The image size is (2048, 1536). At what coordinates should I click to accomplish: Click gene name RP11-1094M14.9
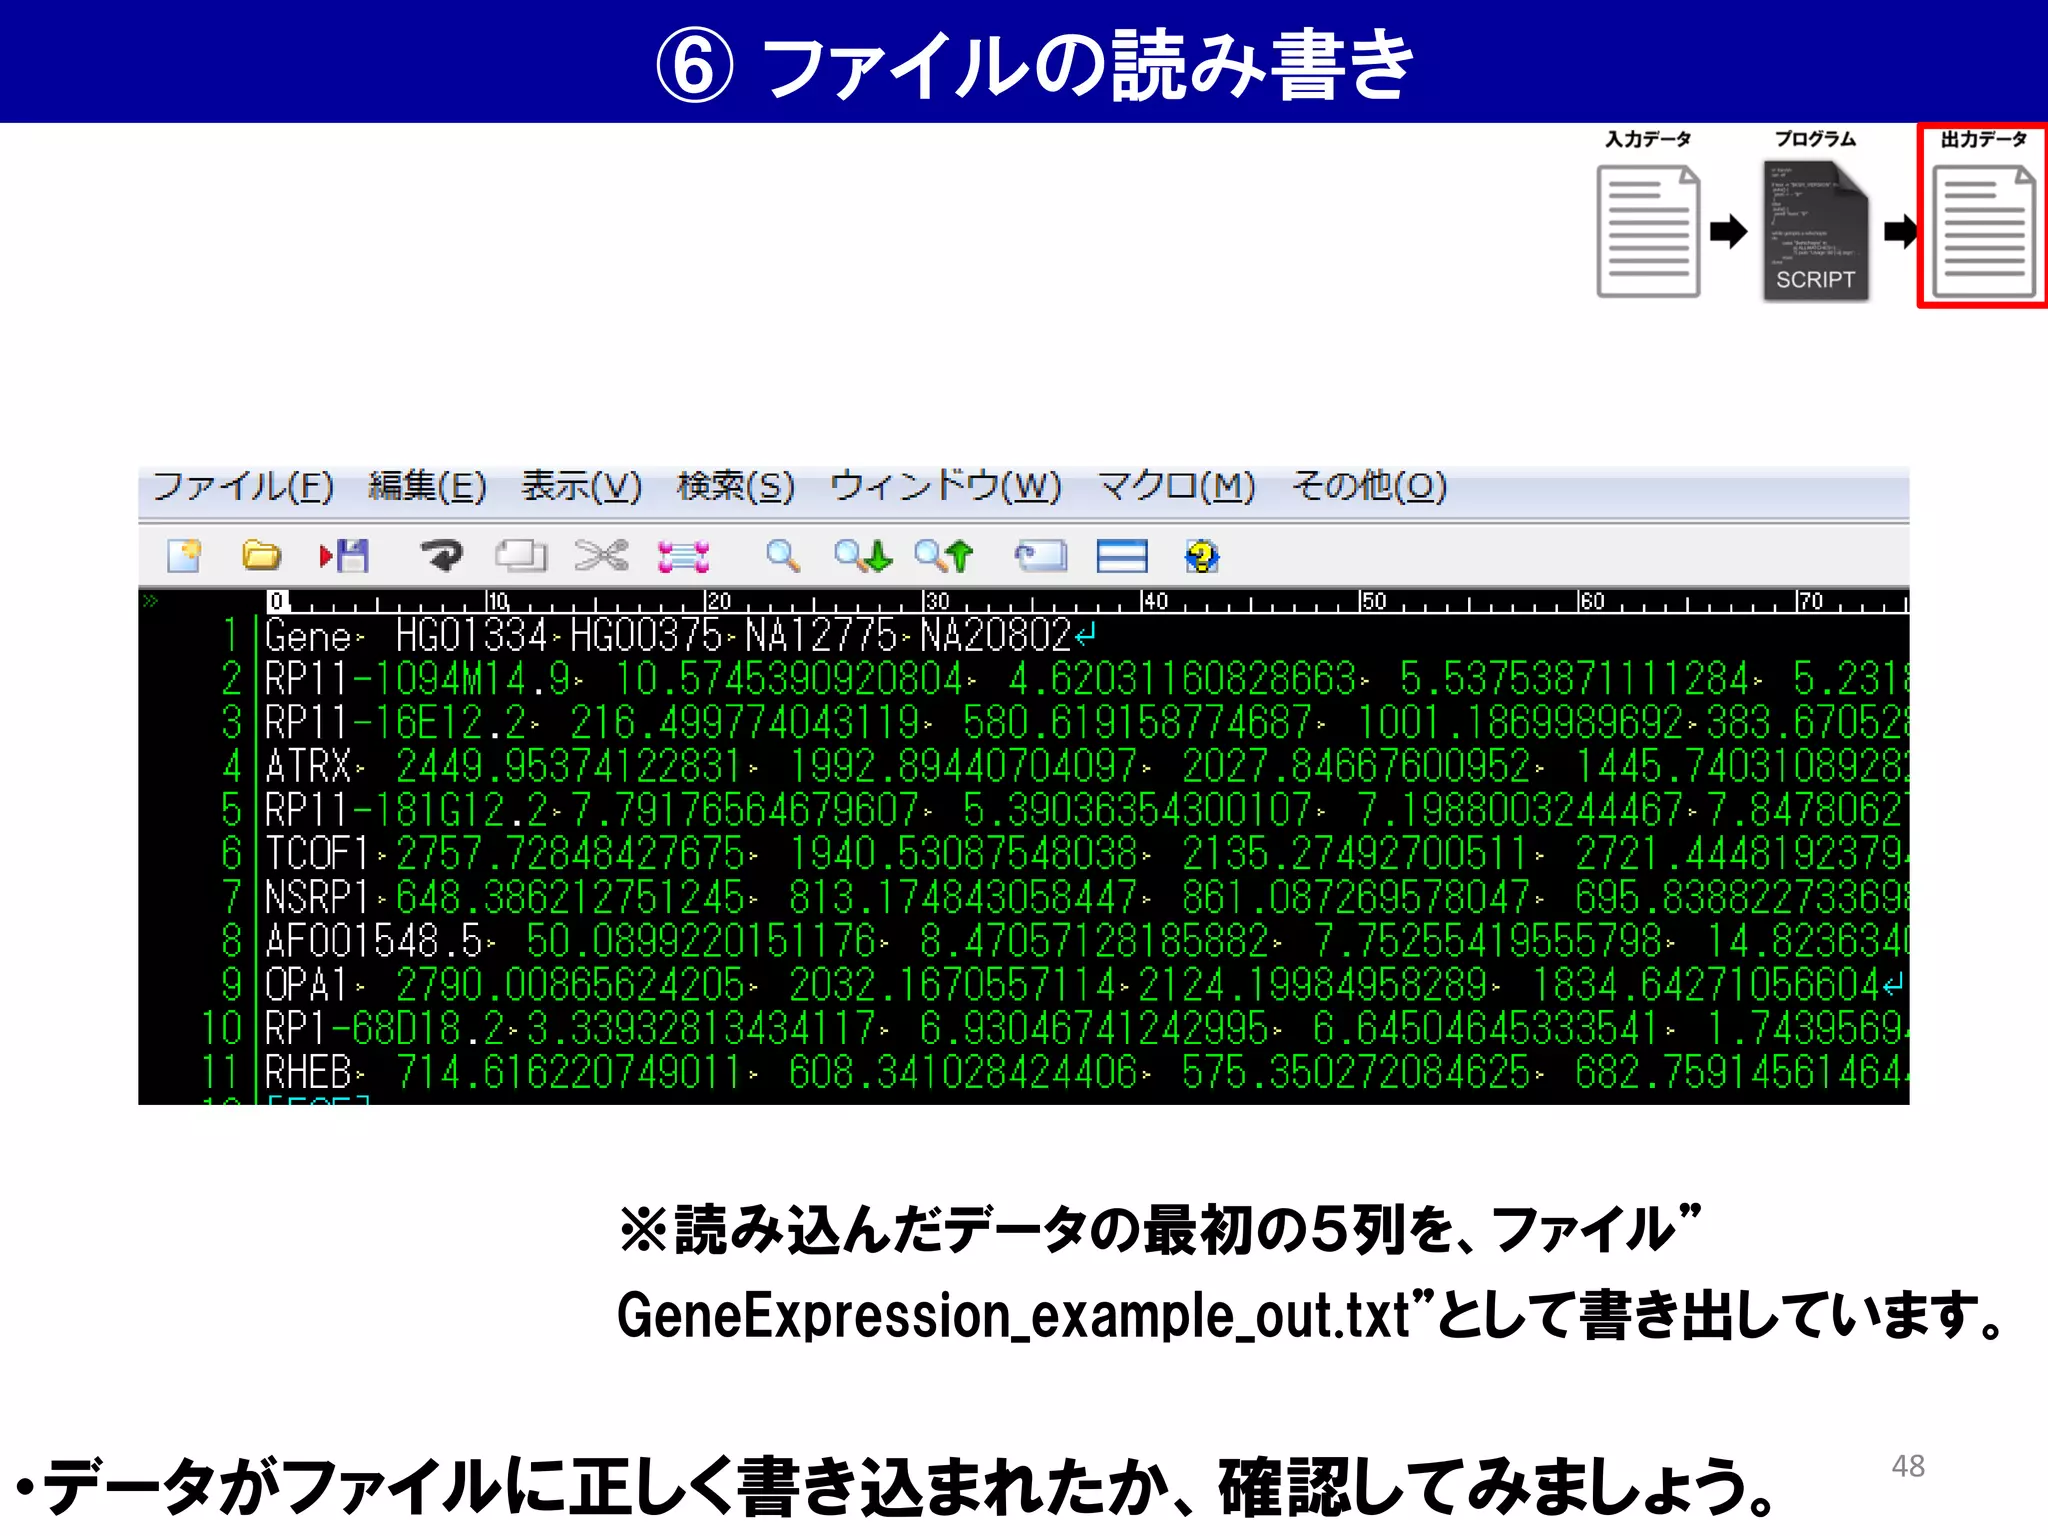[x=418, y=680]
